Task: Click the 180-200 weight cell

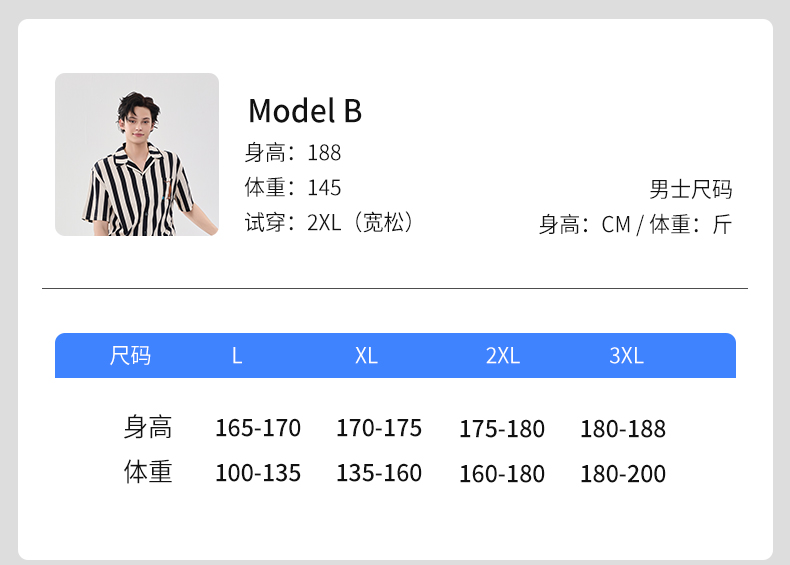Action: click(x=623, y=474)
